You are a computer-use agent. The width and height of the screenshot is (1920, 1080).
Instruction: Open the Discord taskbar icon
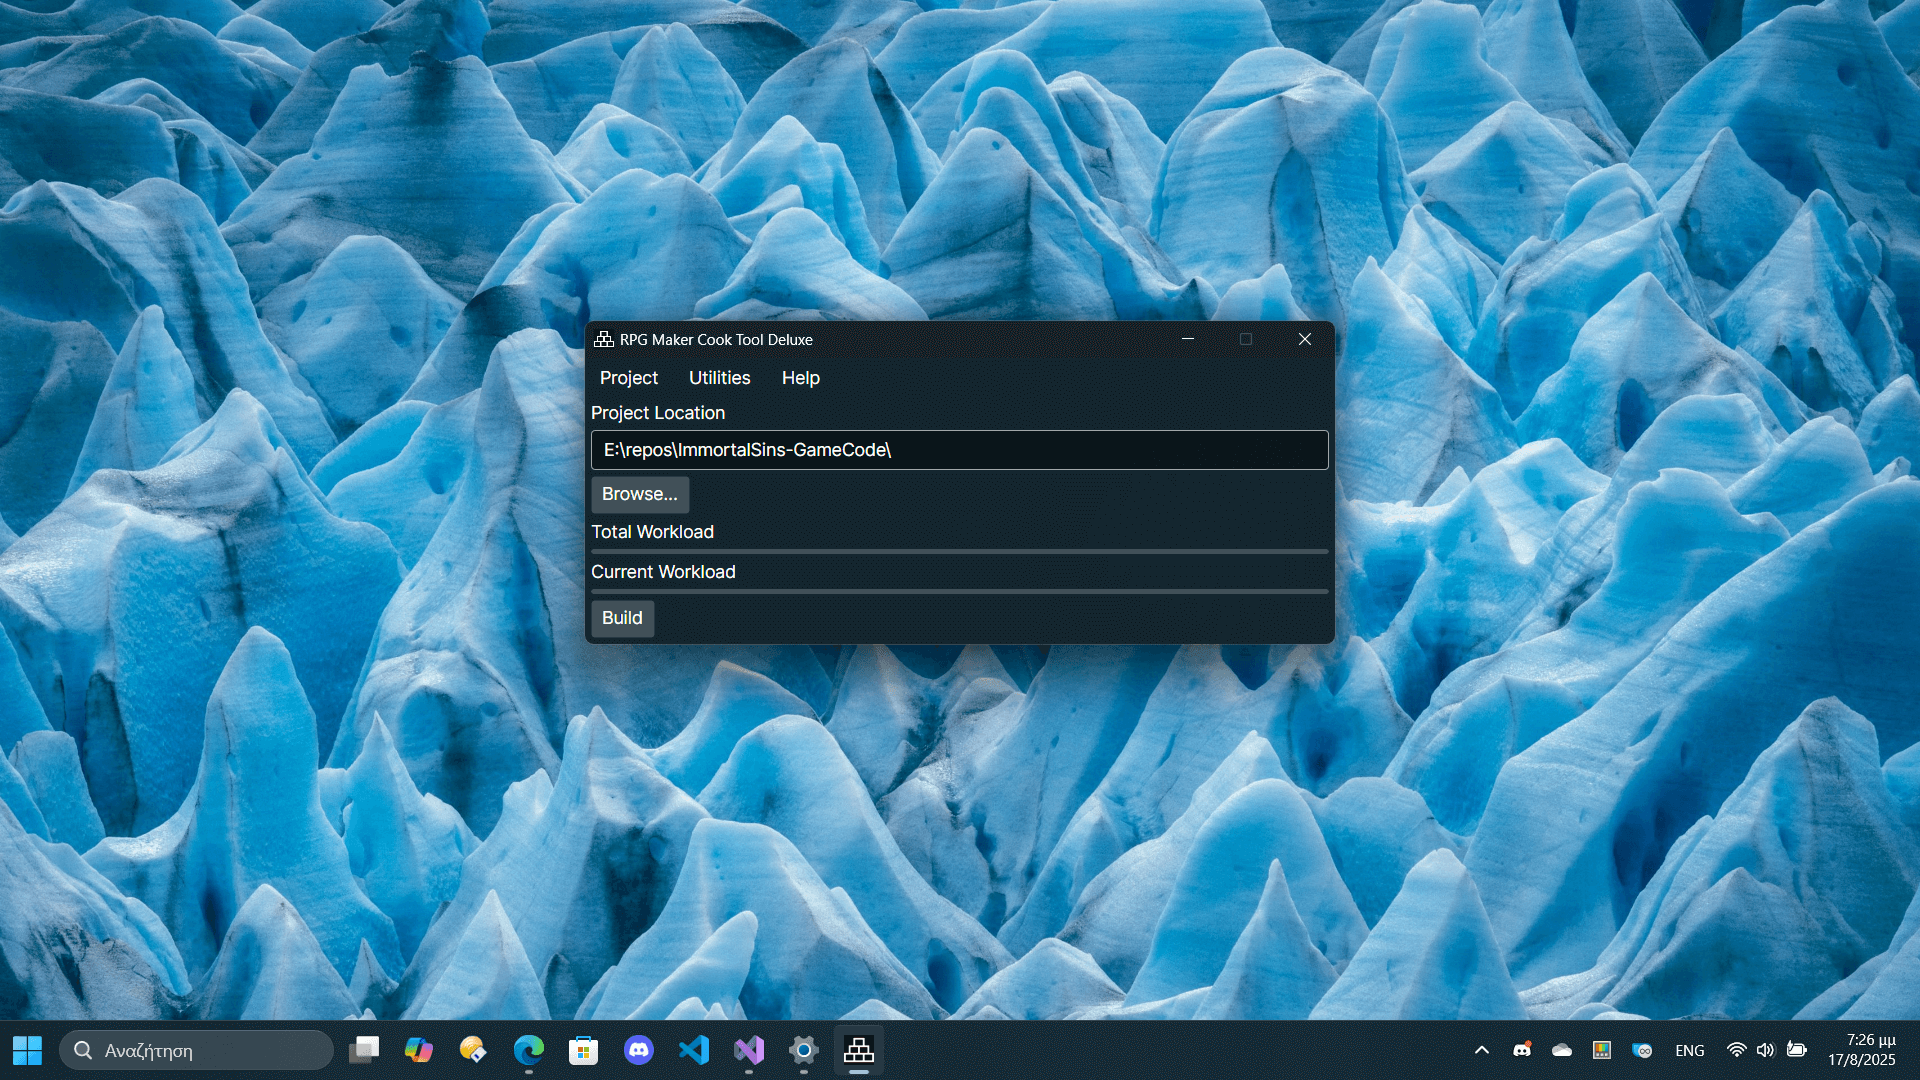(x=638, y=1050)
